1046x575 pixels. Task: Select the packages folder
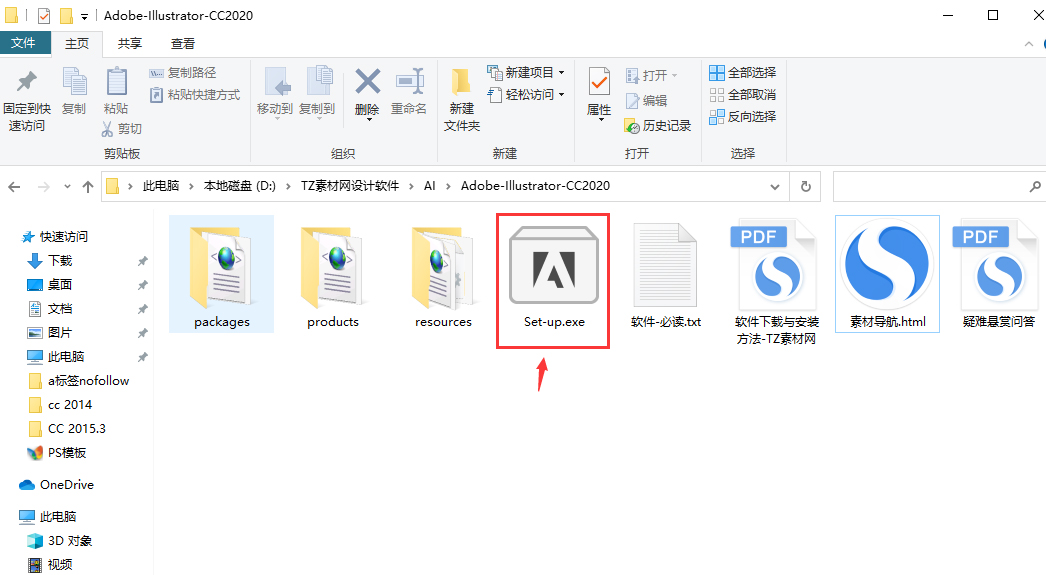pyautogui.click(x=221, y=274)
